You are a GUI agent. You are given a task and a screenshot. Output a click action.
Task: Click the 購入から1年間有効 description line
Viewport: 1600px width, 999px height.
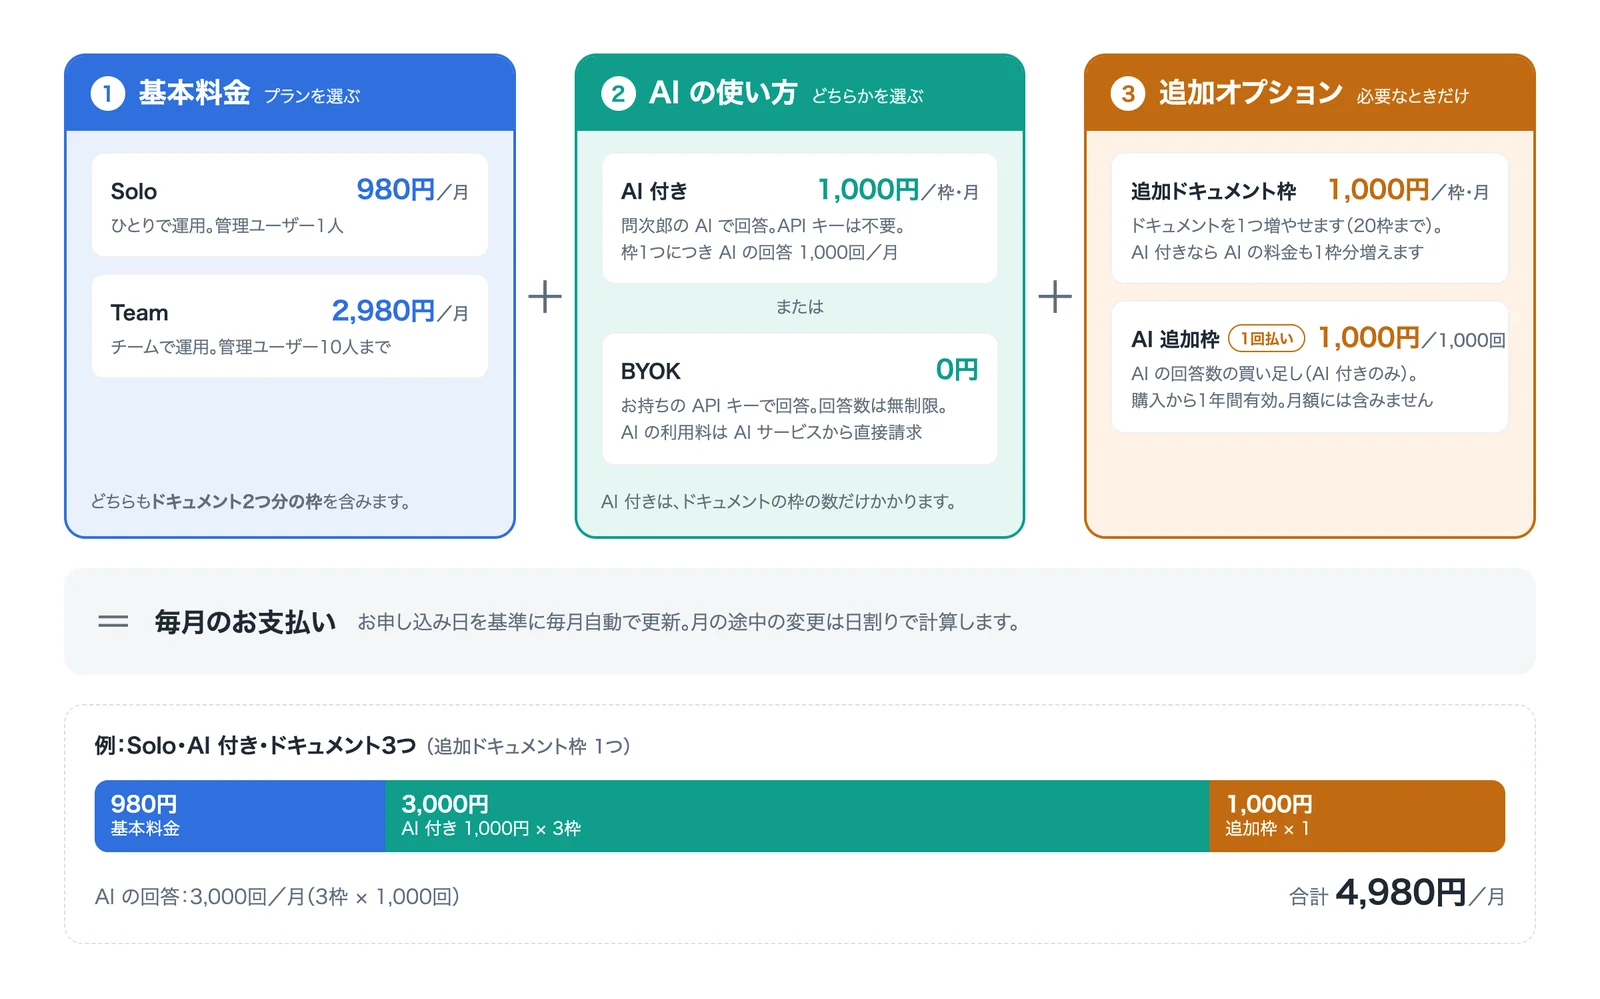(1282, 400)
